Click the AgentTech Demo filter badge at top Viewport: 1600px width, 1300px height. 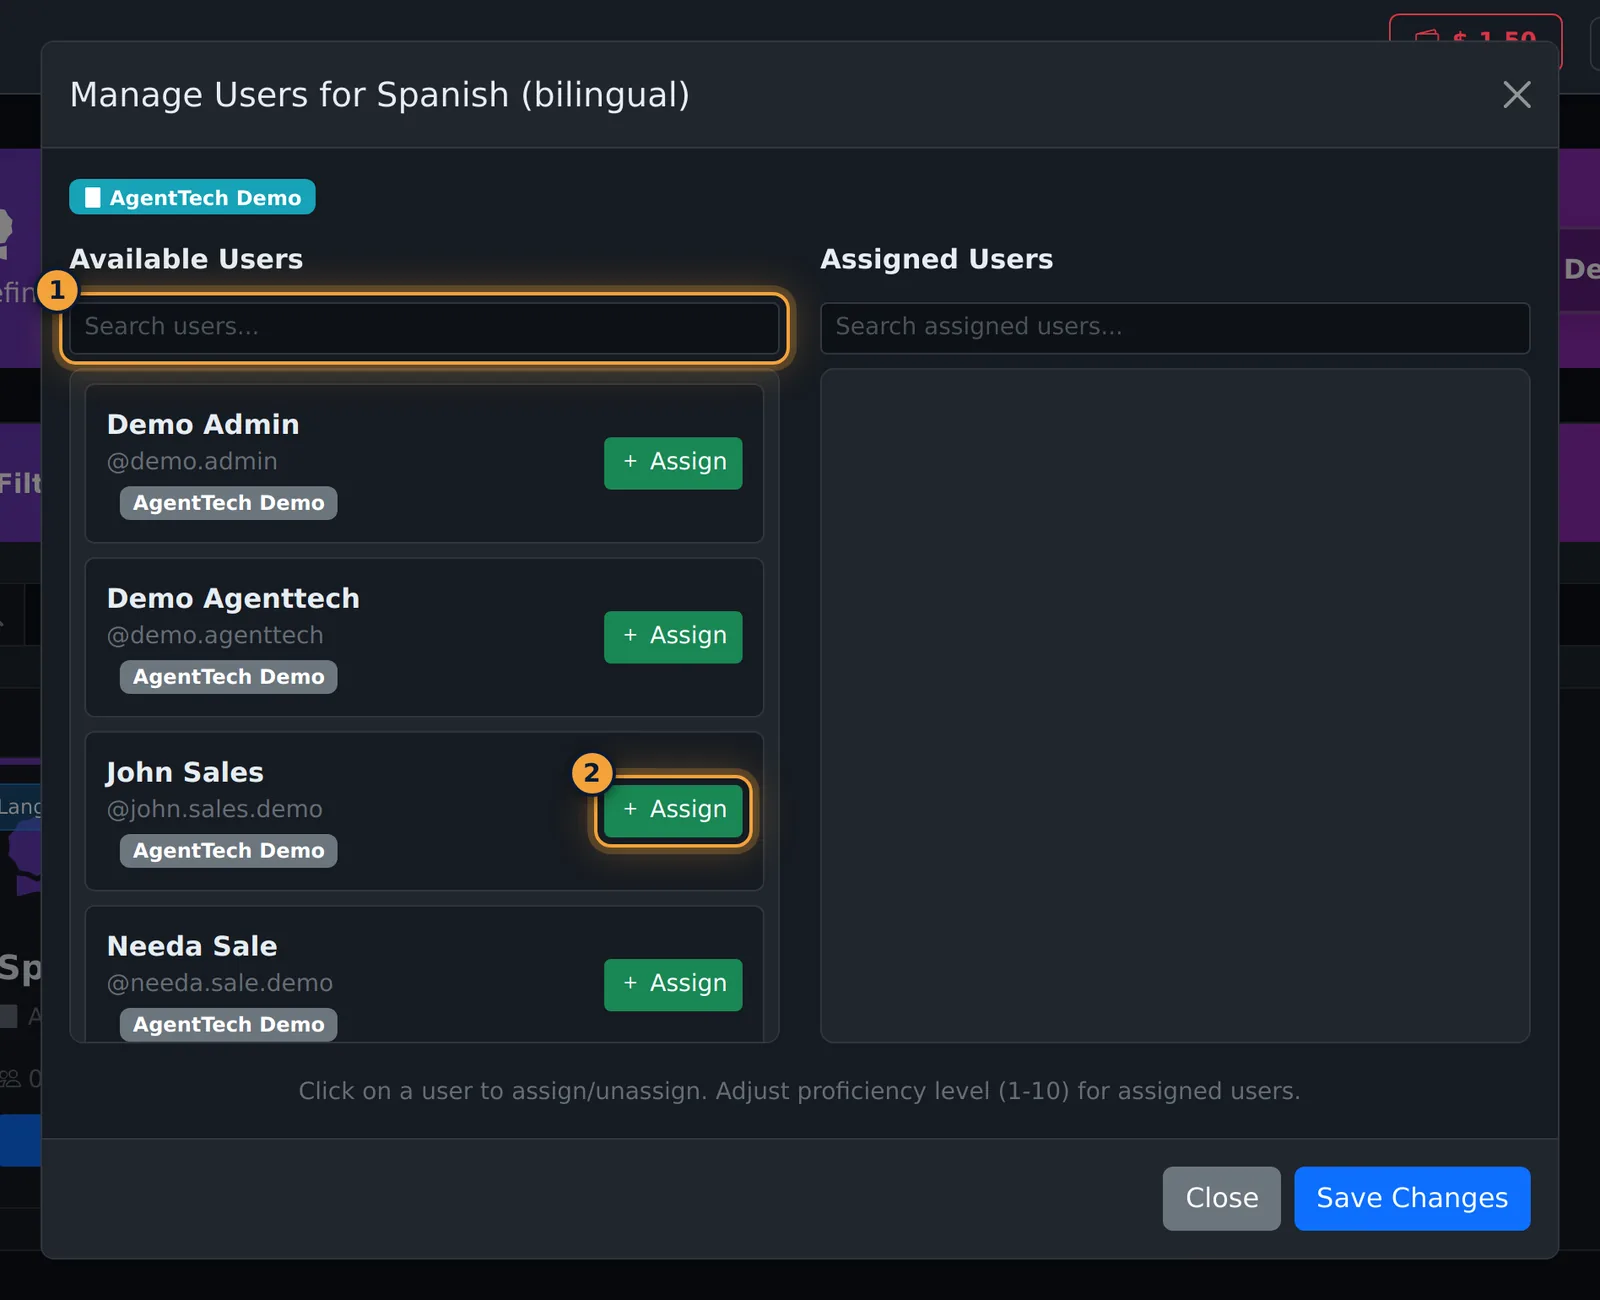192,197
